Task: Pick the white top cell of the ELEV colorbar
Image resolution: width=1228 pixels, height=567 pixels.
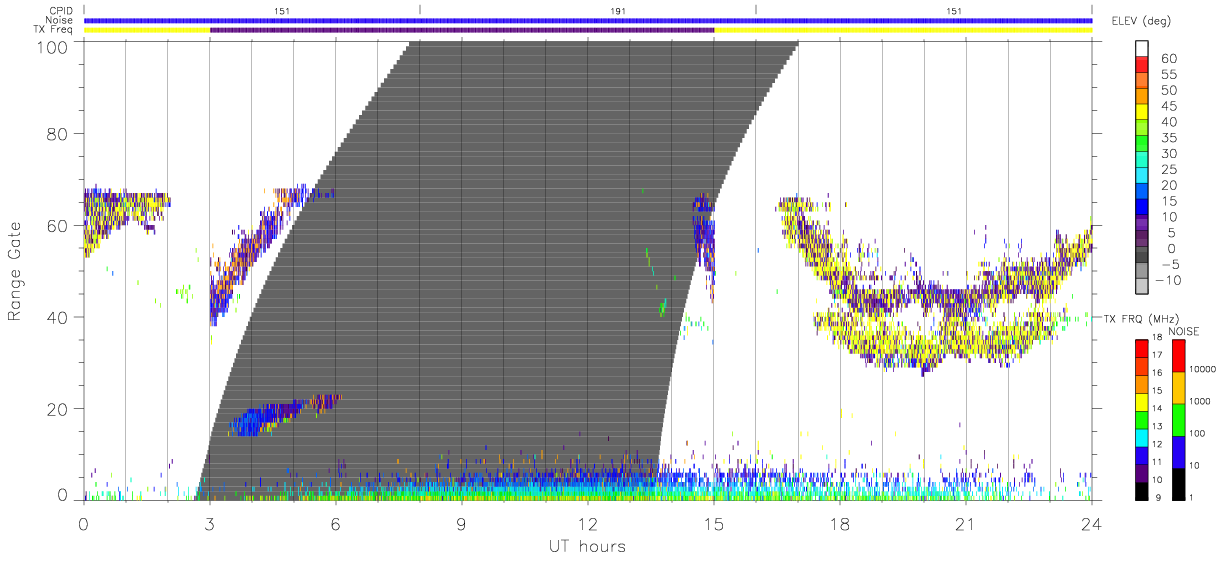Action: tap(1143, 49)
